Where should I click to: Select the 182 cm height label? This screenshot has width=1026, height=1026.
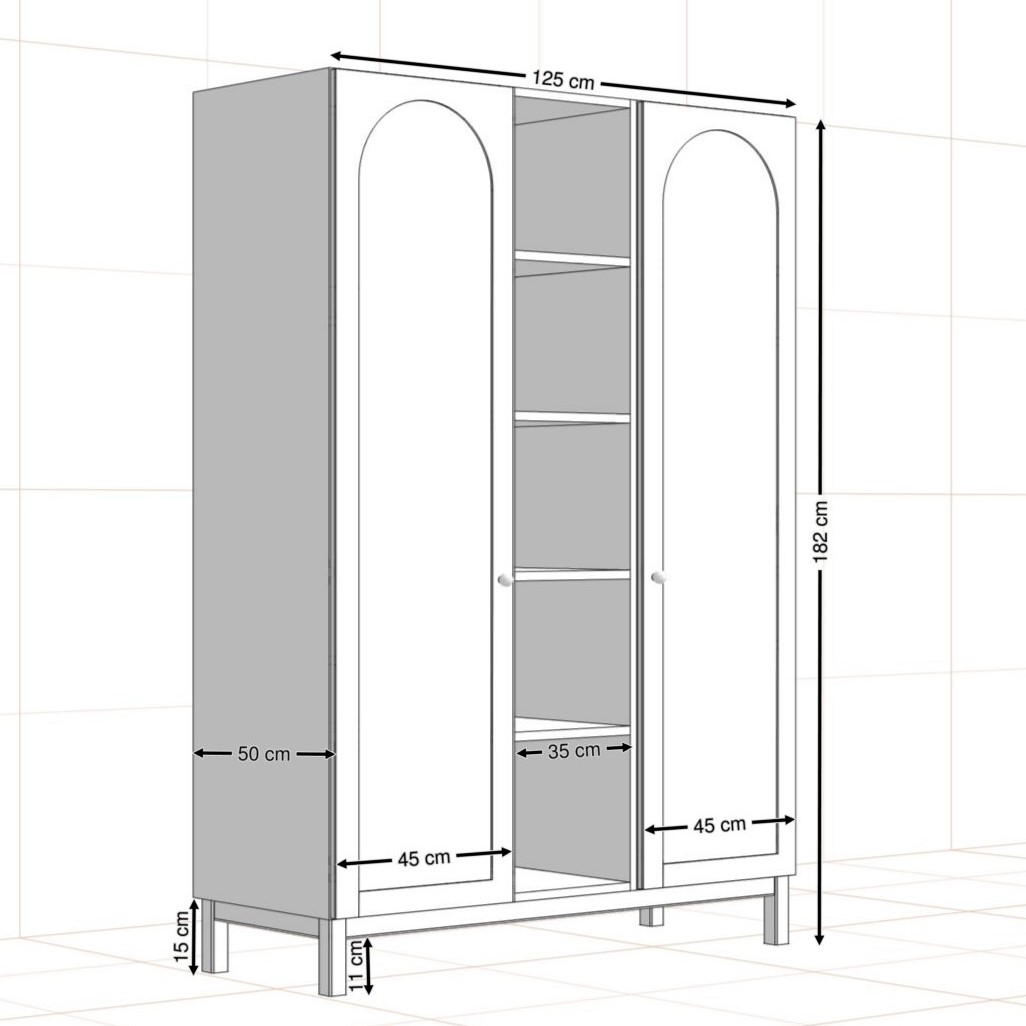pyautogui.click(x=820, y=532)
